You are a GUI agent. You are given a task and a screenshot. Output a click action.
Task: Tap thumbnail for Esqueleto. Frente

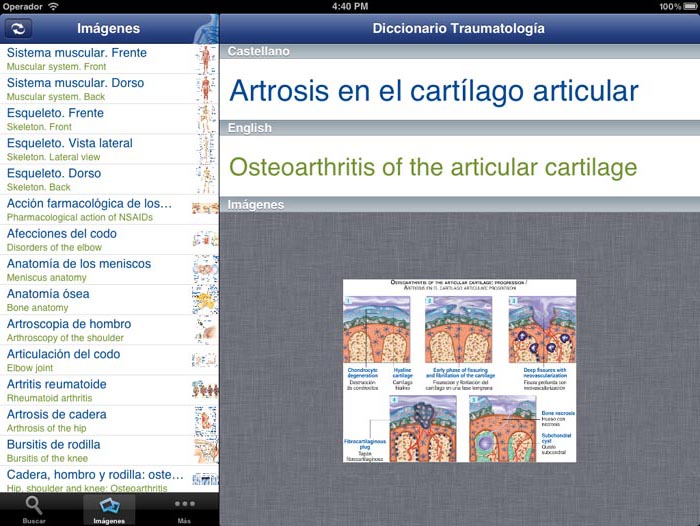click(205, 119)
